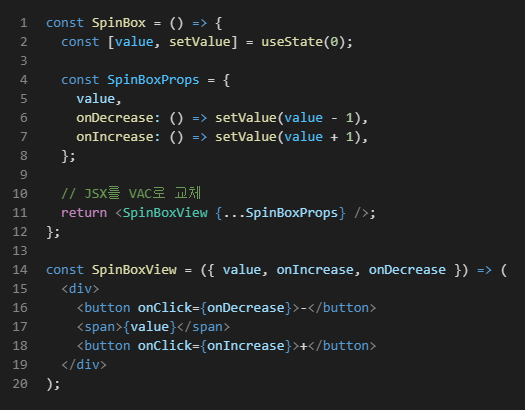Click the return keyword on line 11
This screenshot has width=525, height=410.
[84, 213]
